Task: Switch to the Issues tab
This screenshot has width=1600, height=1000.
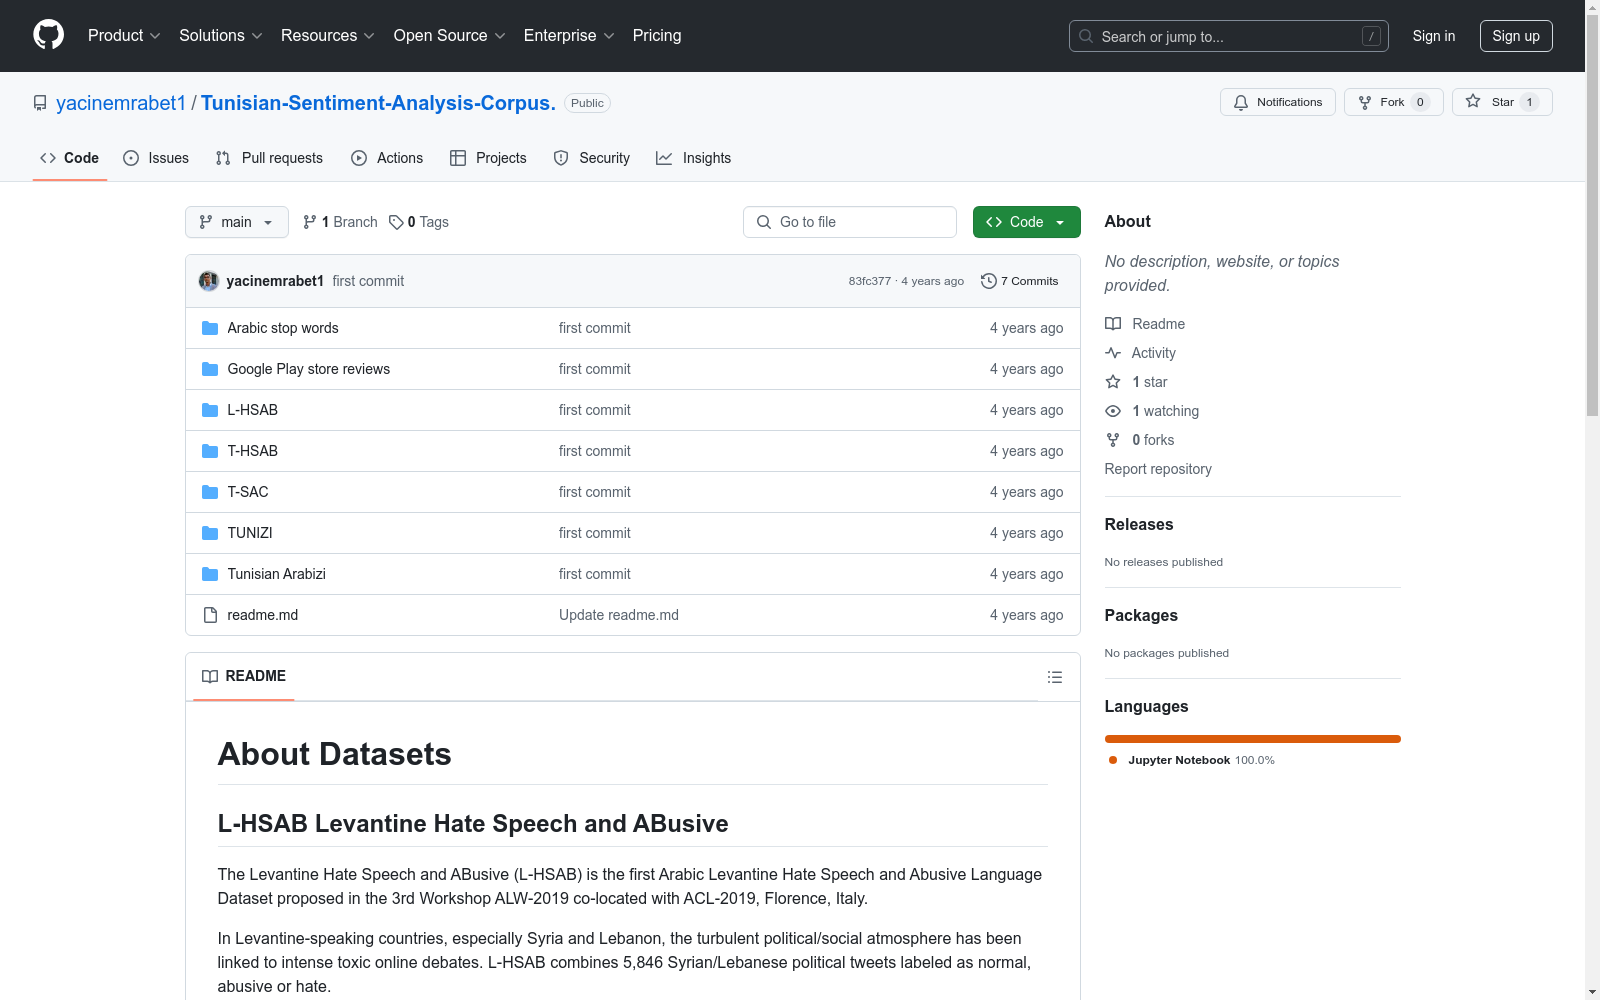Action: pyautogui.click(x=156, y=158)
